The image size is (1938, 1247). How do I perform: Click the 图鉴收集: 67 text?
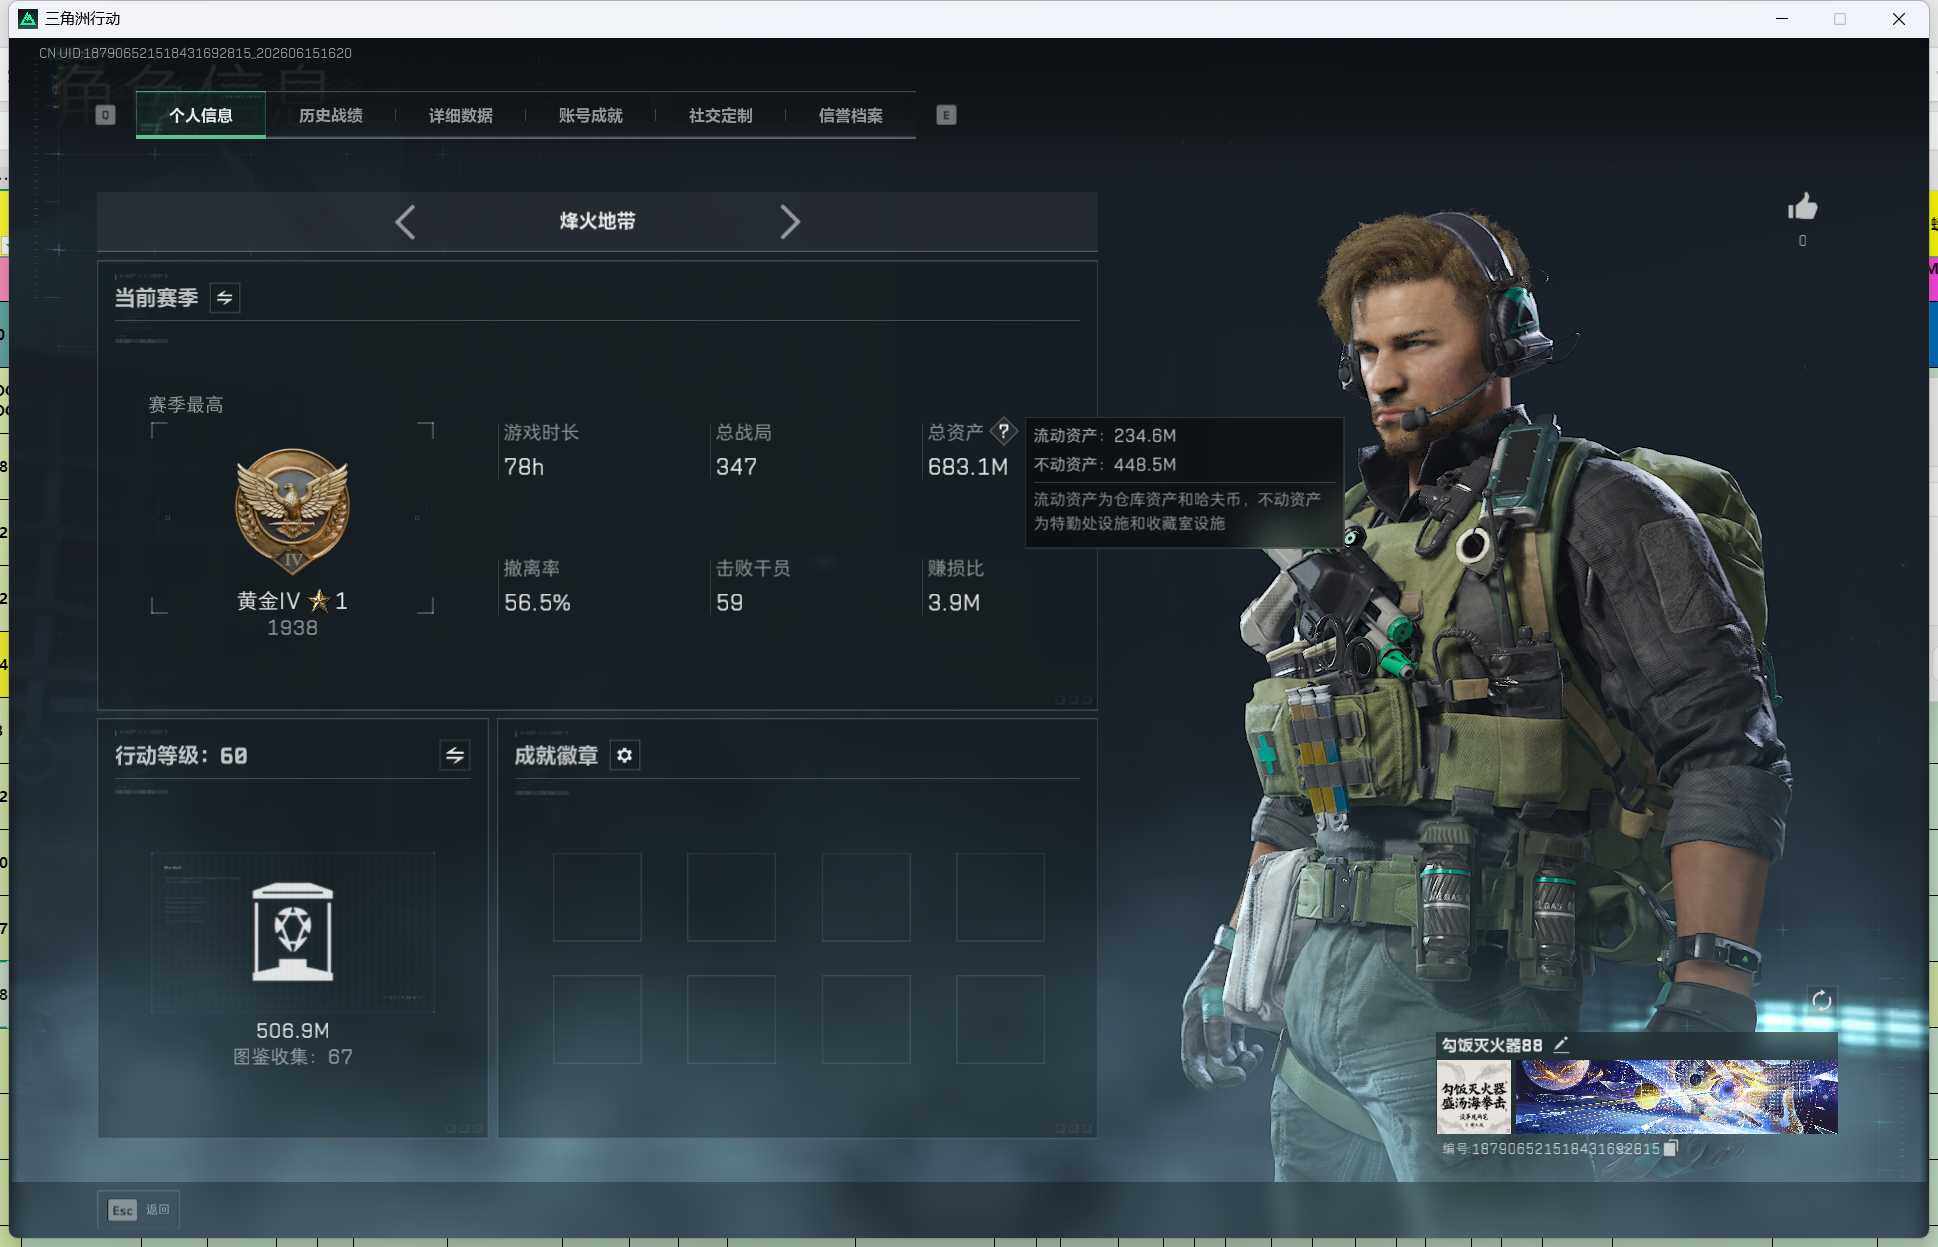click(x=292, y=1057)
